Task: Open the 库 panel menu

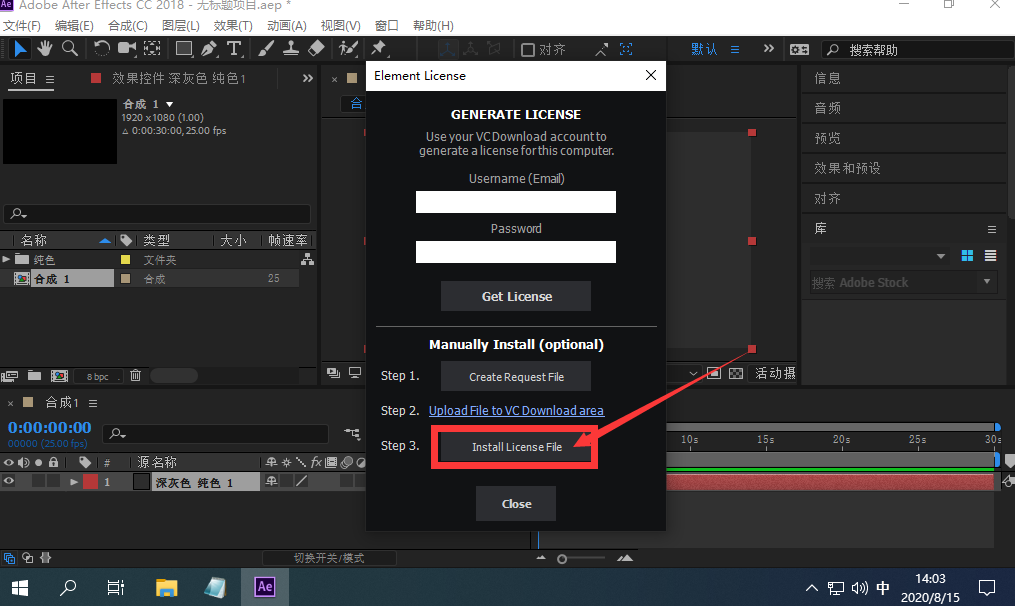Action: click(991, 229)
